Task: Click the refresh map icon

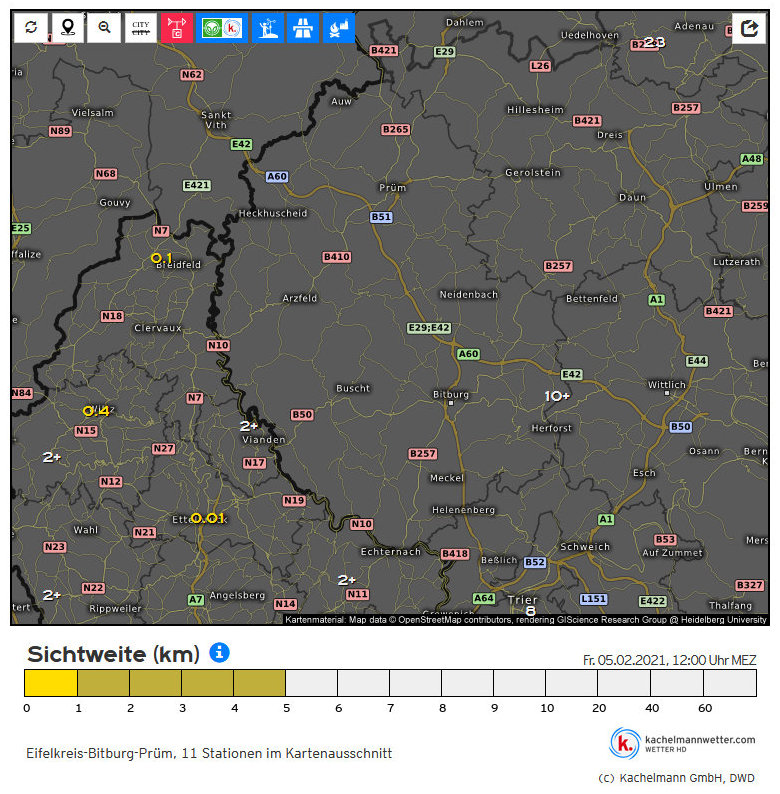Action: 31,28
